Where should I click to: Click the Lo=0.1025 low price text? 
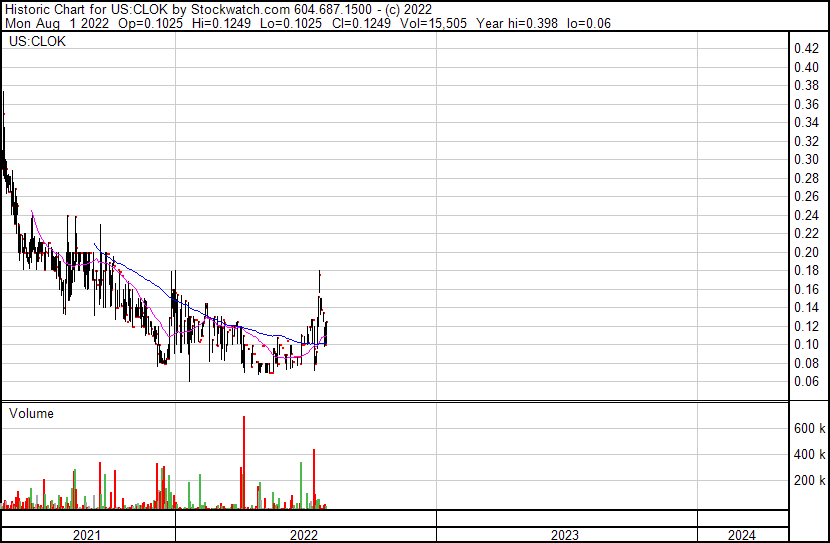(x=291, y=23)
